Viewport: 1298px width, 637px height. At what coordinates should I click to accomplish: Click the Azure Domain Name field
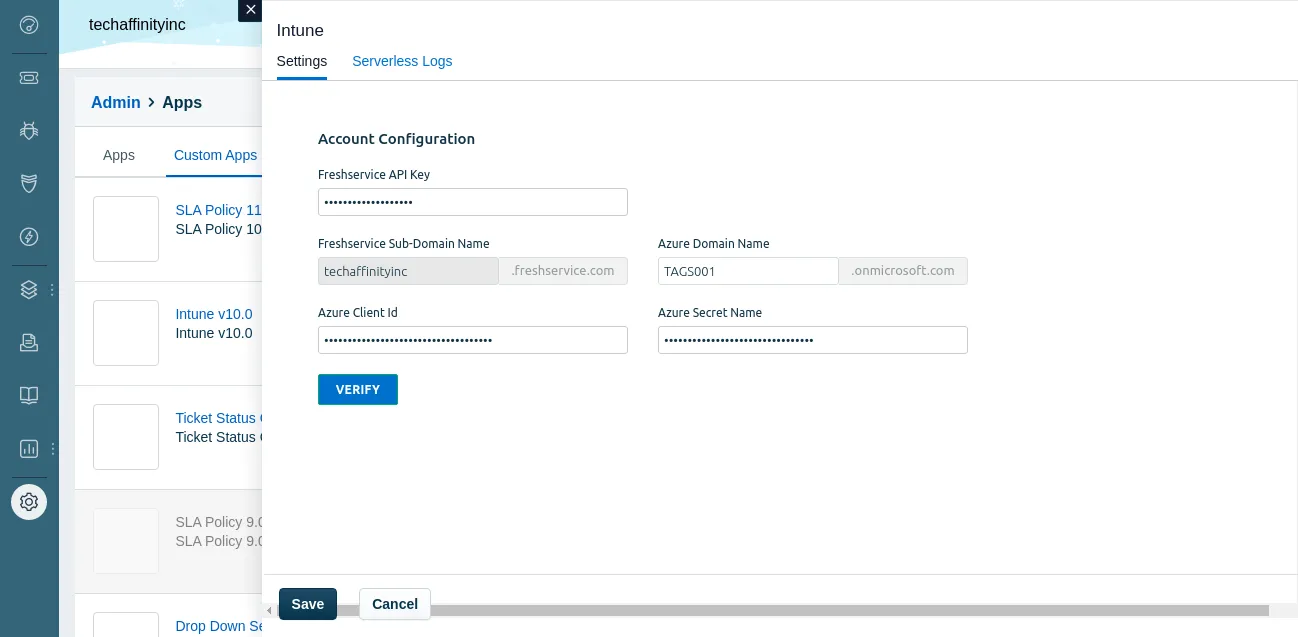[748, 271]
